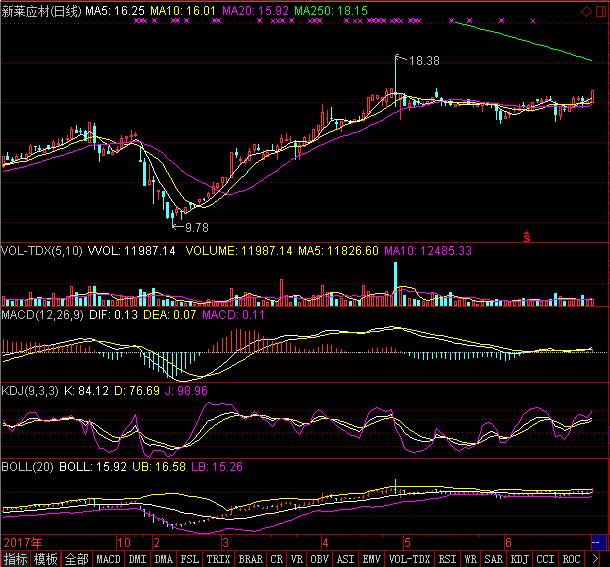The image size is (610, 567).
Task: Click the UB: 16.58 value
Action: [x=159, y=467]
